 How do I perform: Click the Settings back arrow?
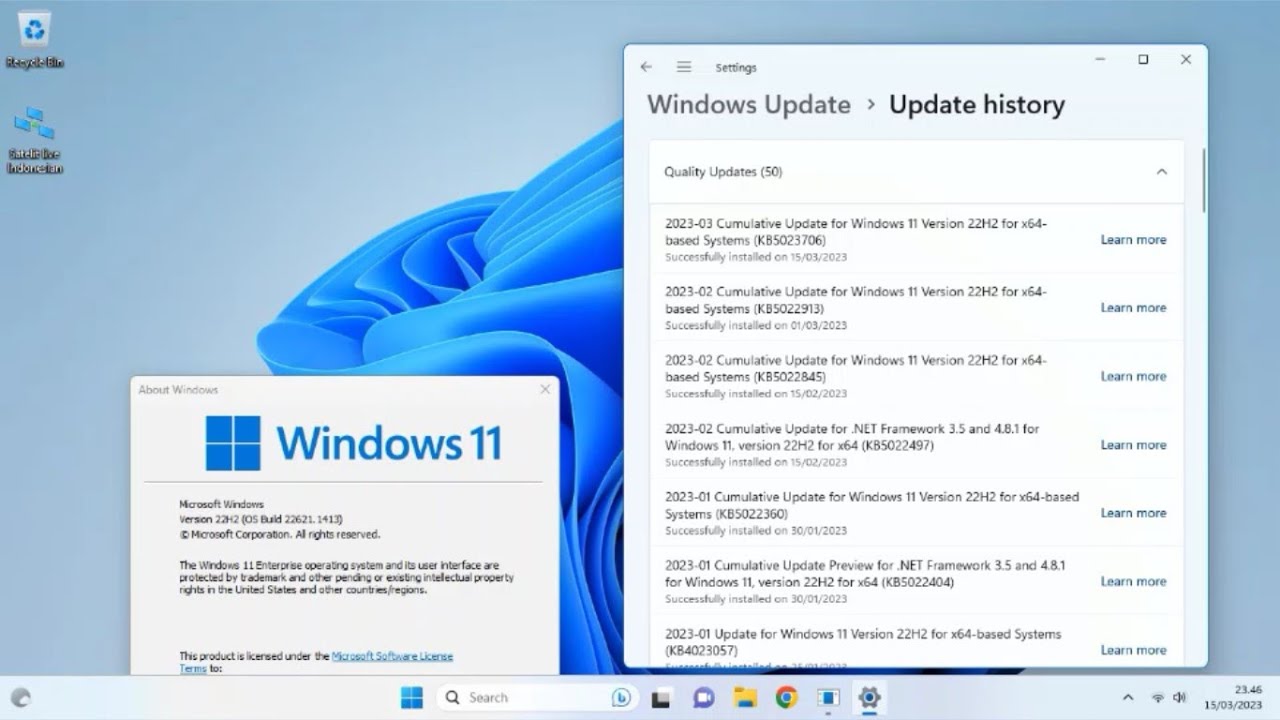click(646, 67)
